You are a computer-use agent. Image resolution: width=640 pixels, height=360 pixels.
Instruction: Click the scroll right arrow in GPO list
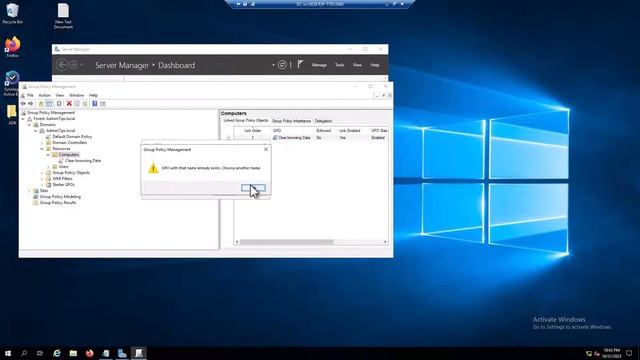tap(385, 242)
